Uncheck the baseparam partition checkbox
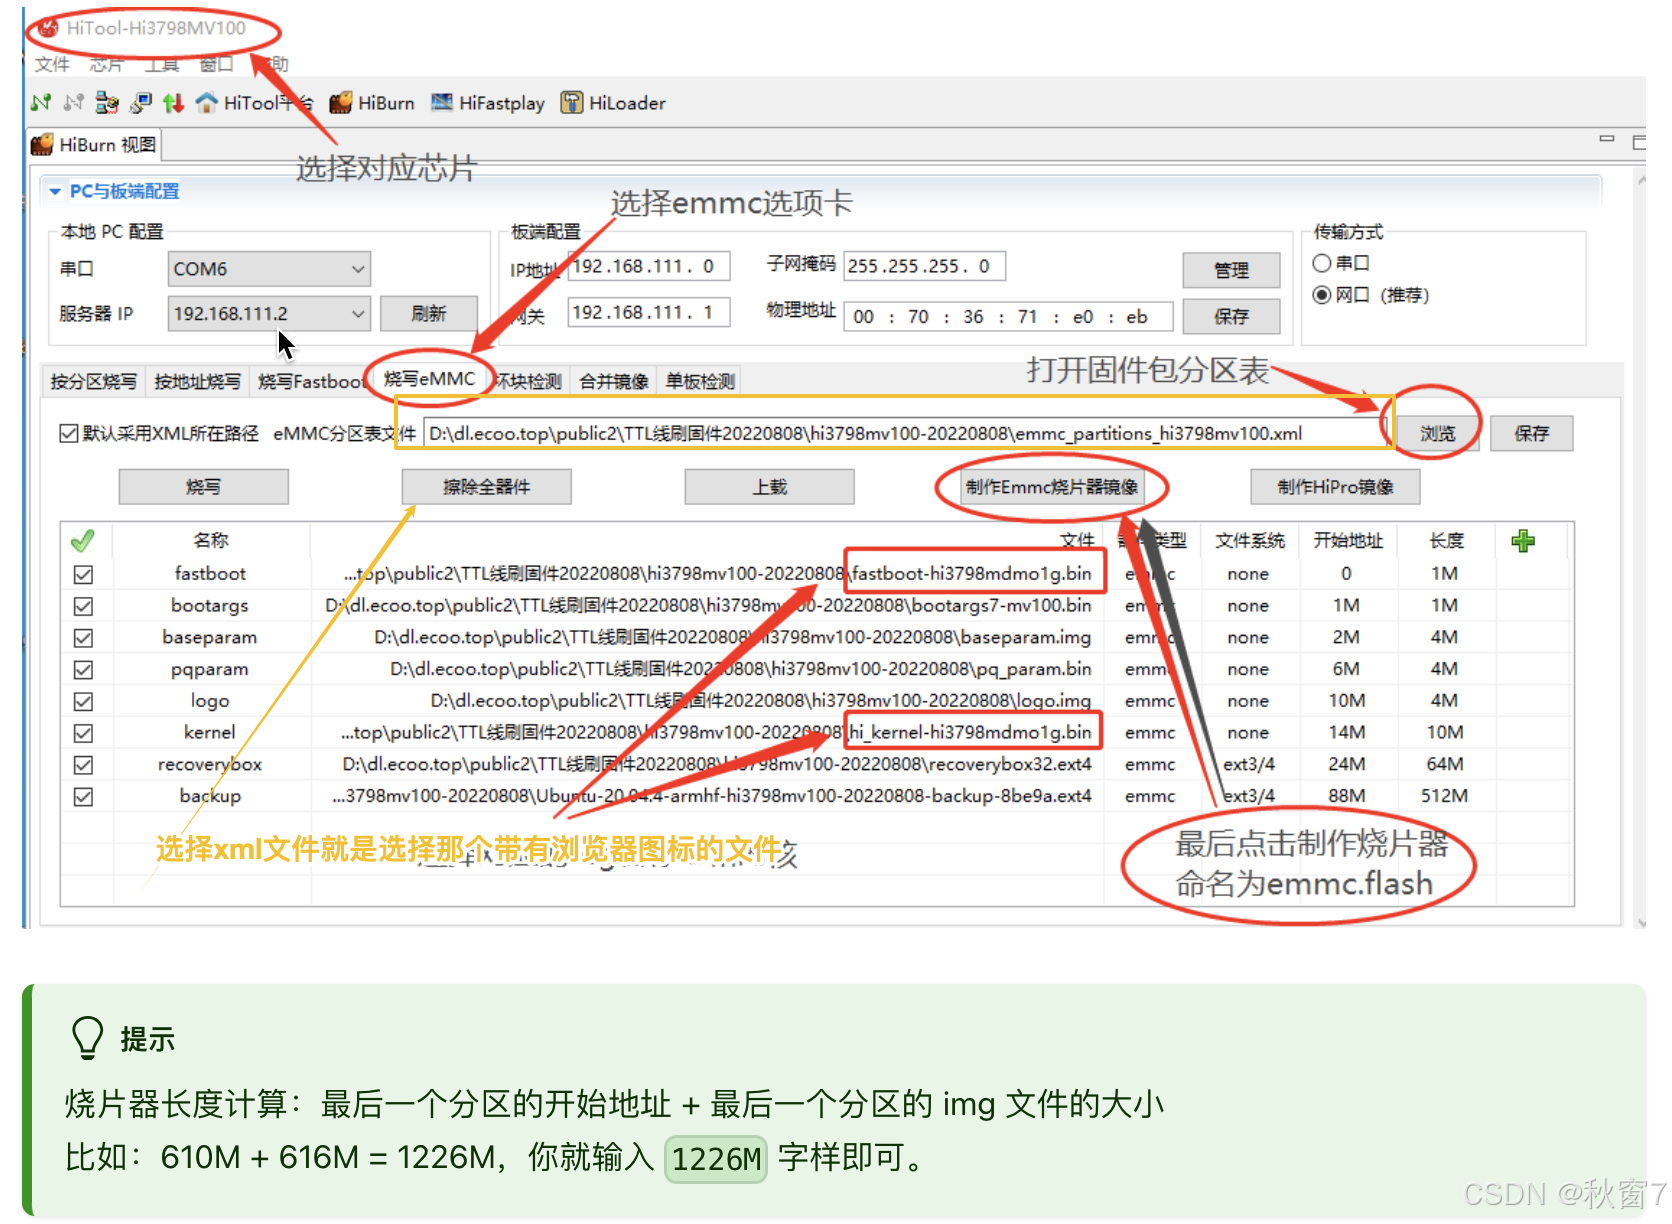The width and height of the screenshot is (1672, 1224). coord(83,638)
